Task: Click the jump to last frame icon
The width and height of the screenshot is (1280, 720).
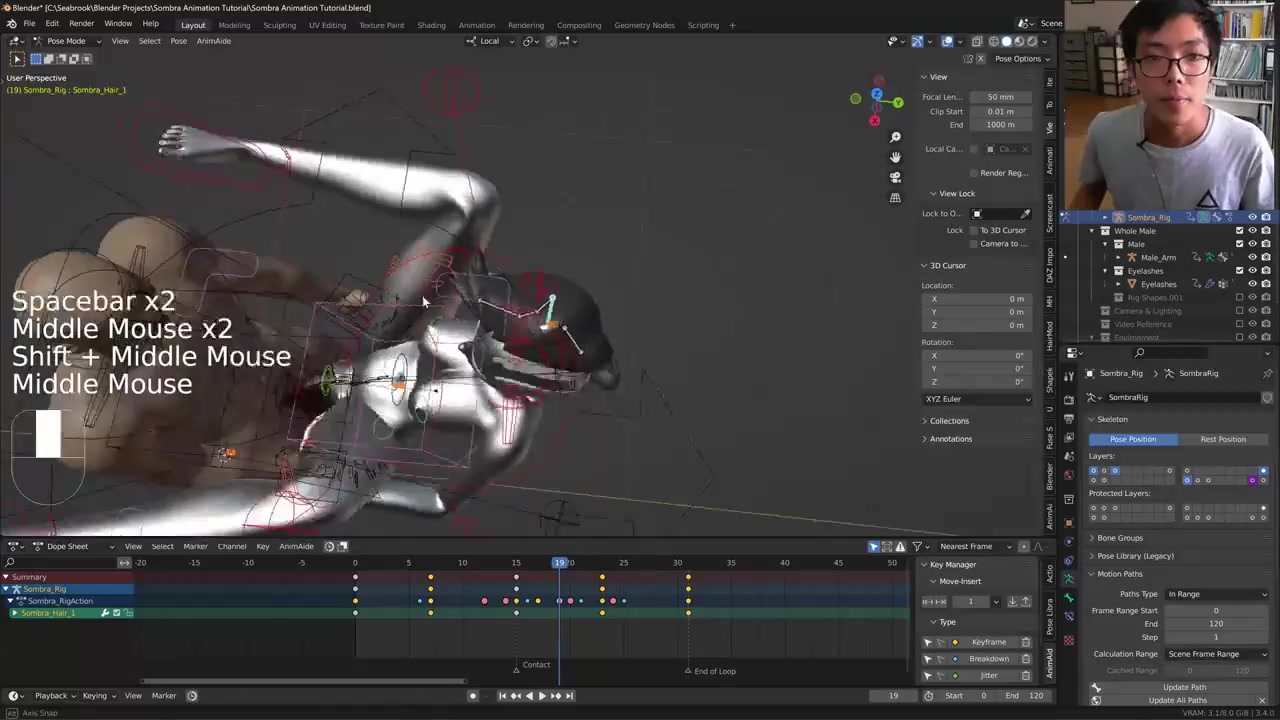Action: tap(570, 696)
